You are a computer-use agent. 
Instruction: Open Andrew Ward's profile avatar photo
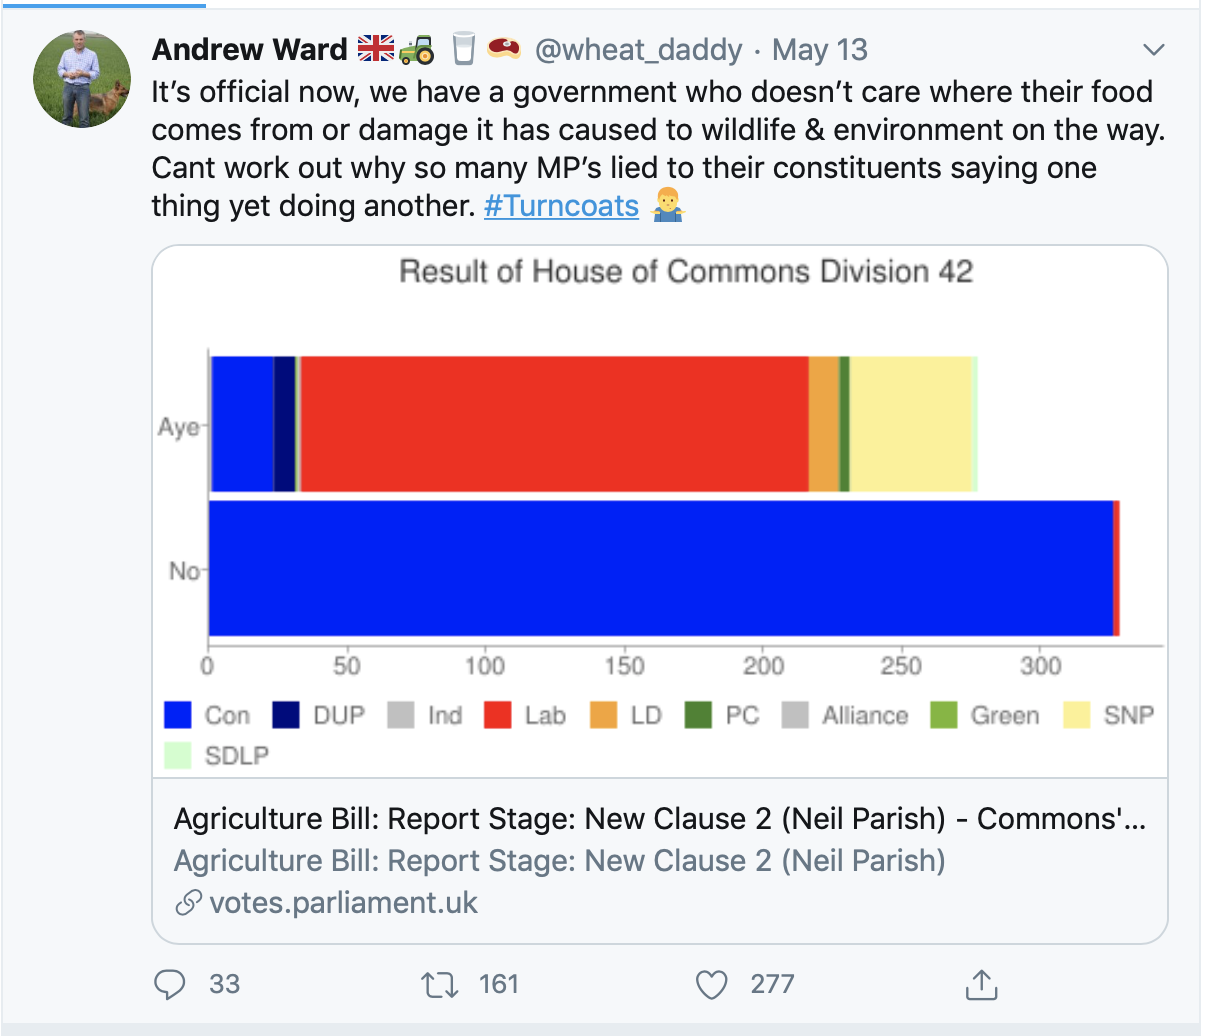point(82,79)
